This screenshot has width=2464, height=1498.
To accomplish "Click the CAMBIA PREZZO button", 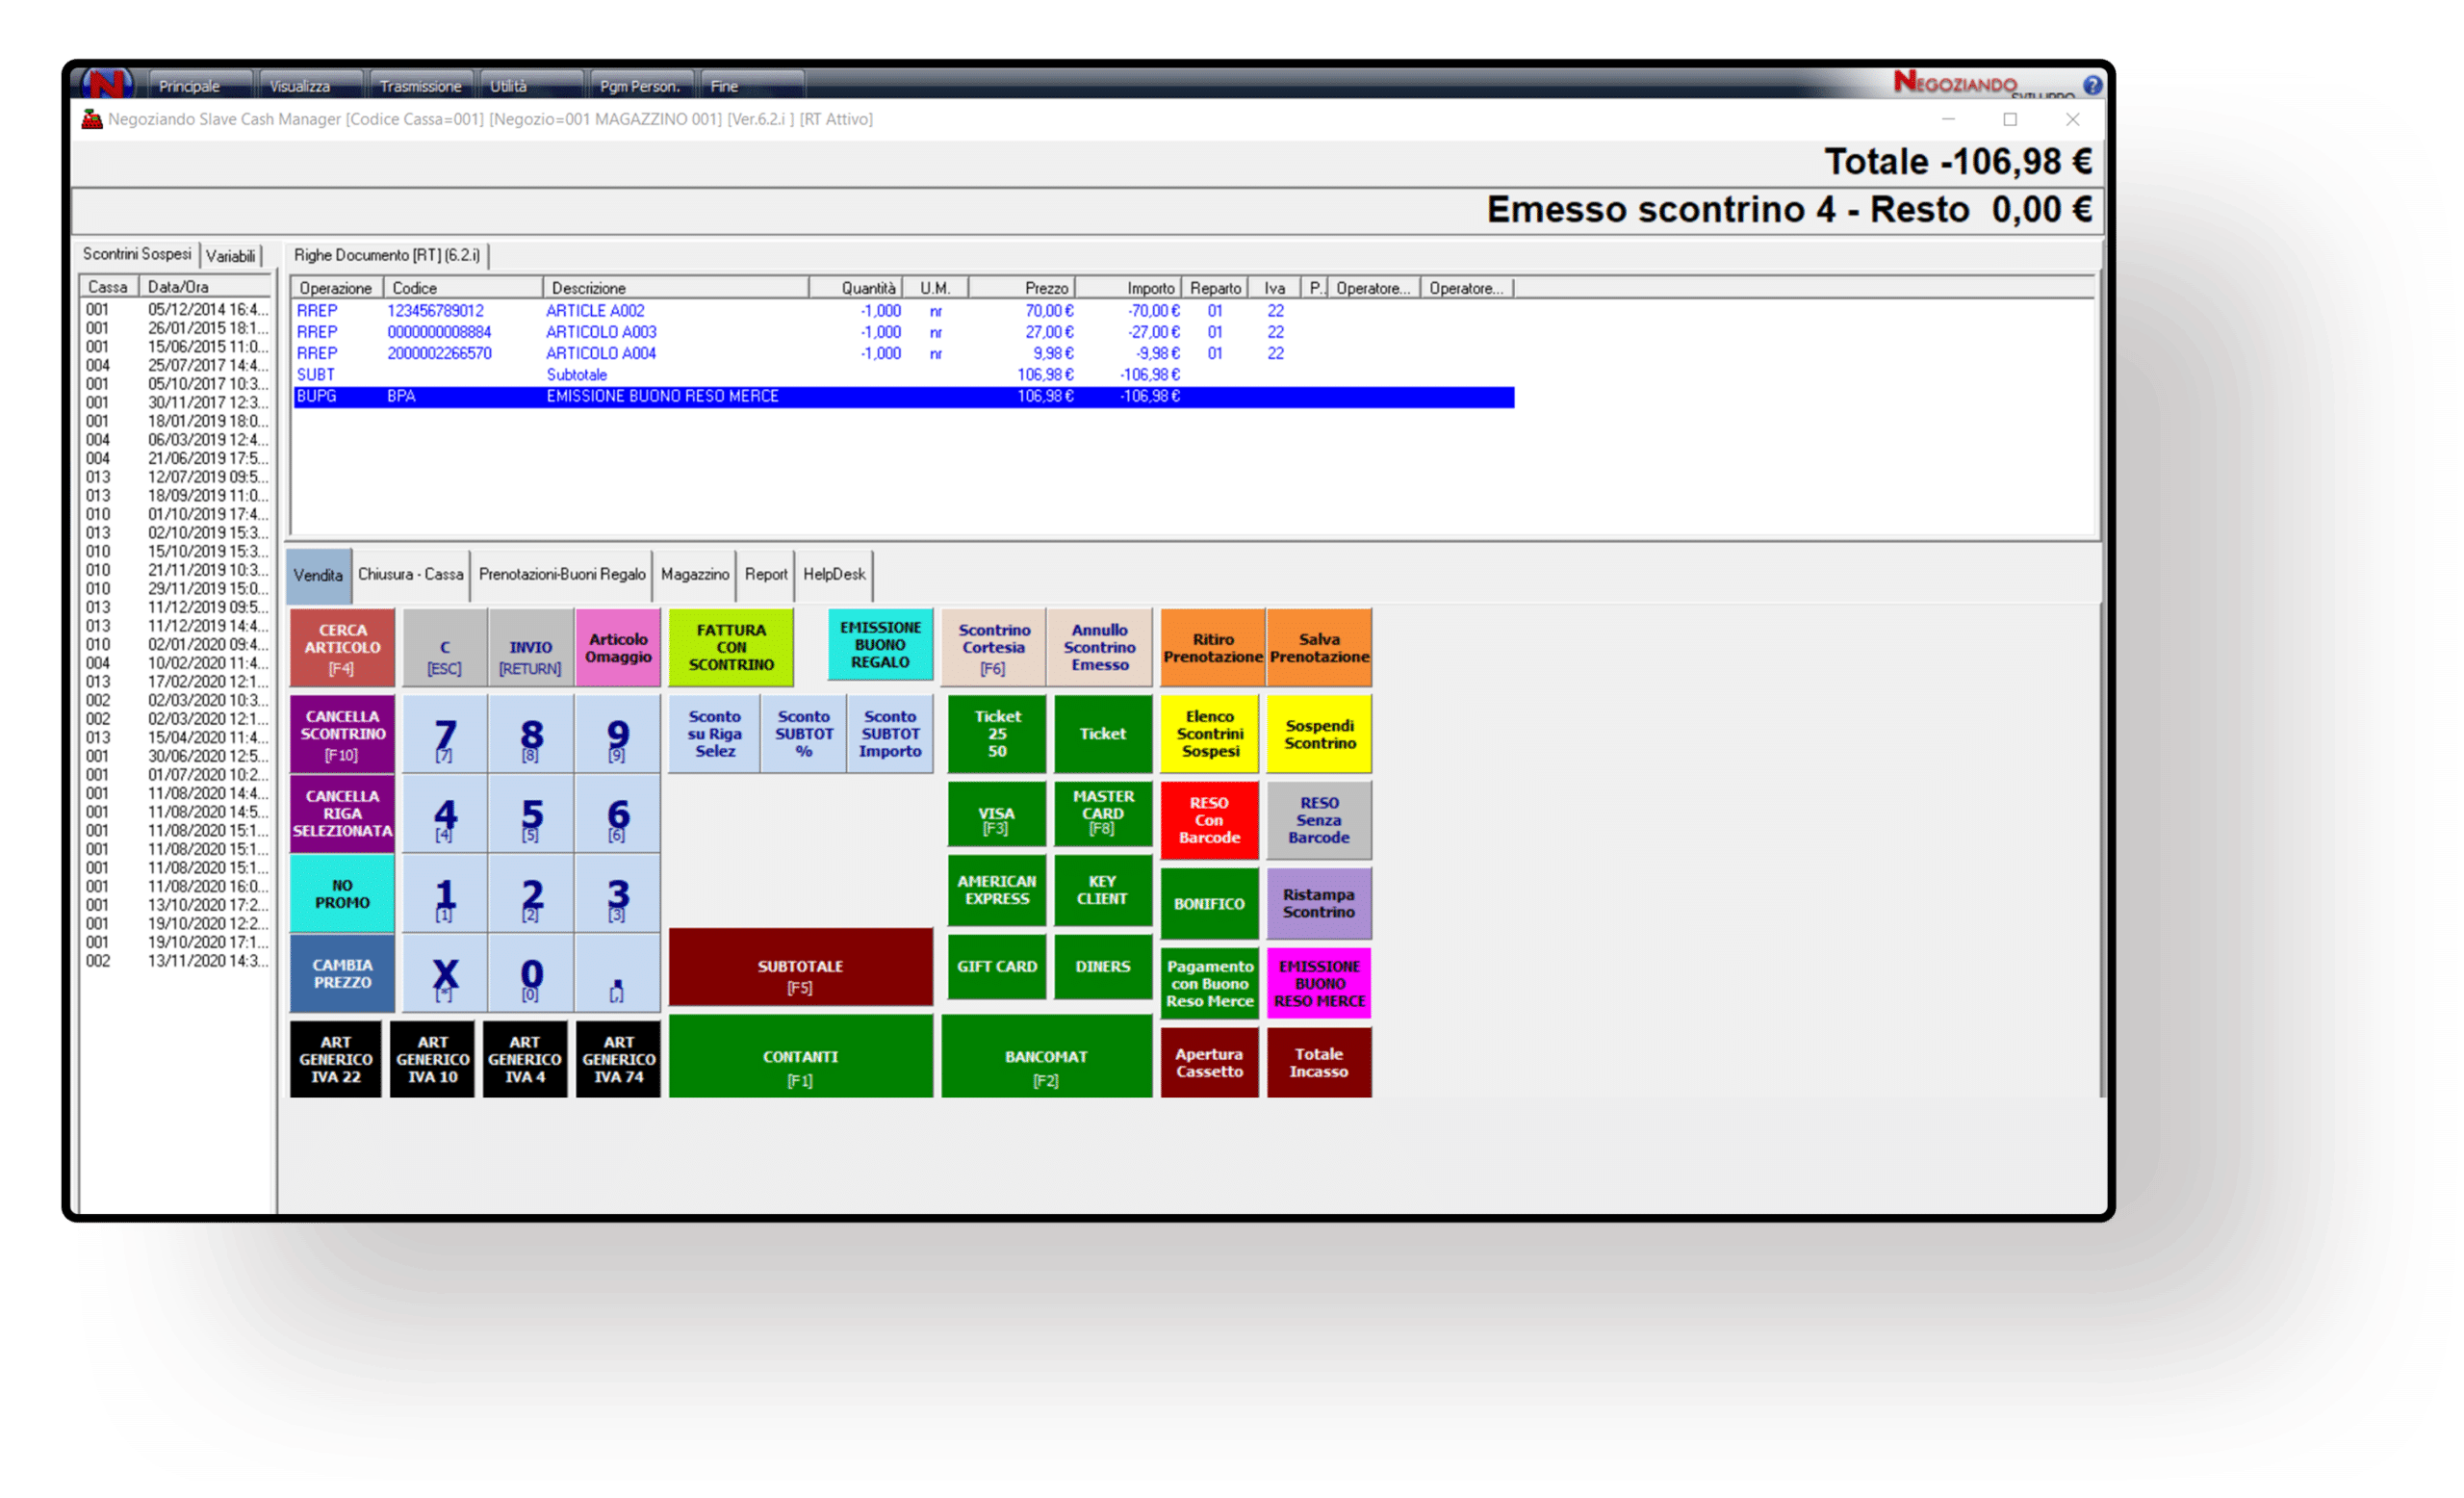I will click(x=342, y=973).
